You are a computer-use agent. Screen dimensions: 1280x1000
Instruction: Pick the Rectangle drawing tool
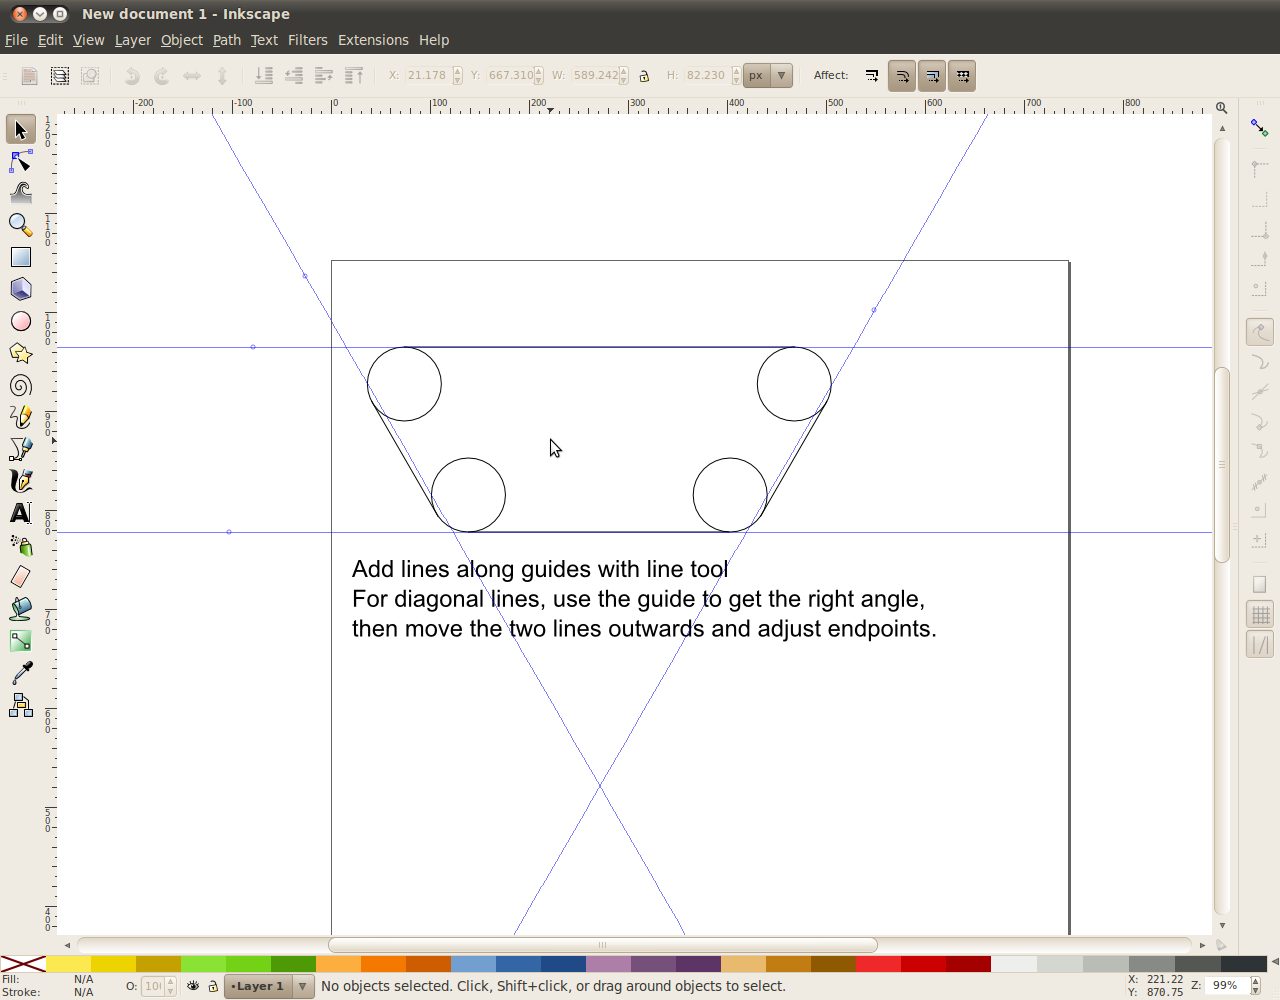[21, 257]
